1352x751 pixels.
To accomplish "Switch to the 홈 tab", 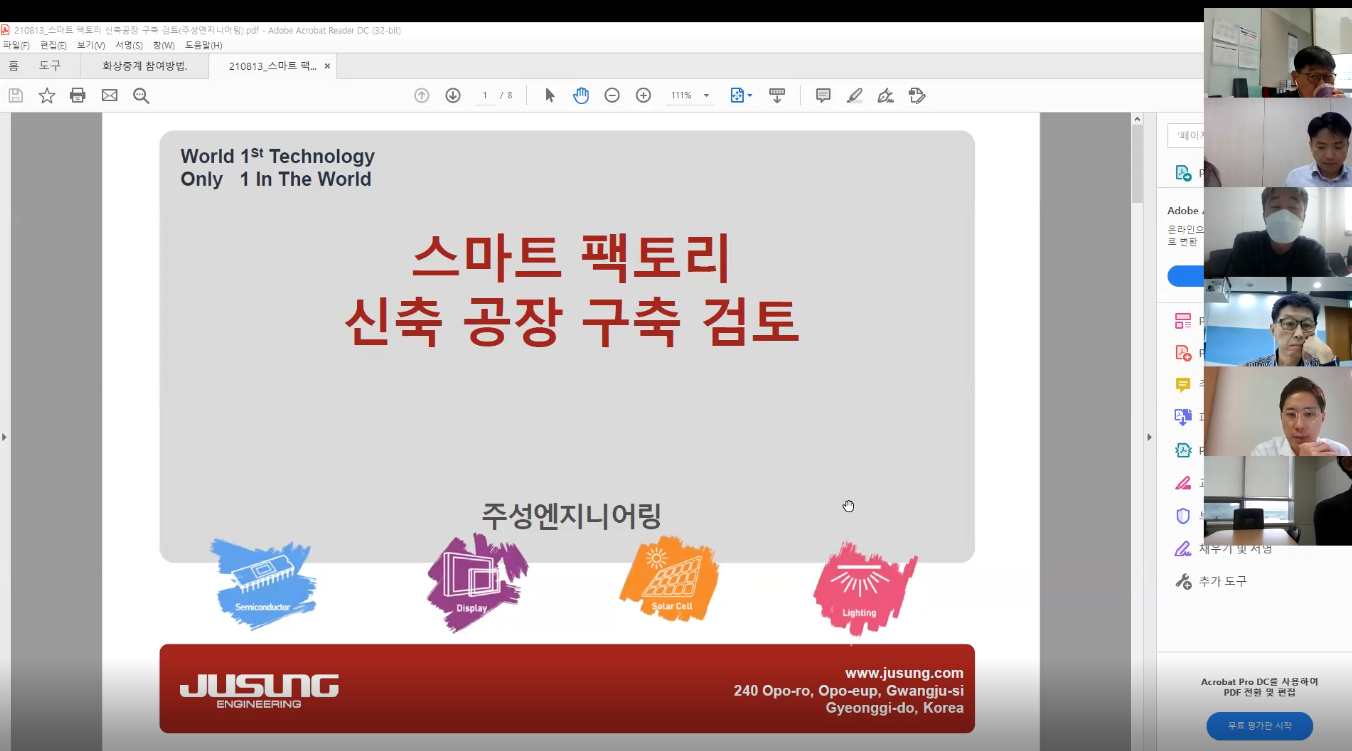I will tap(13, 66).
